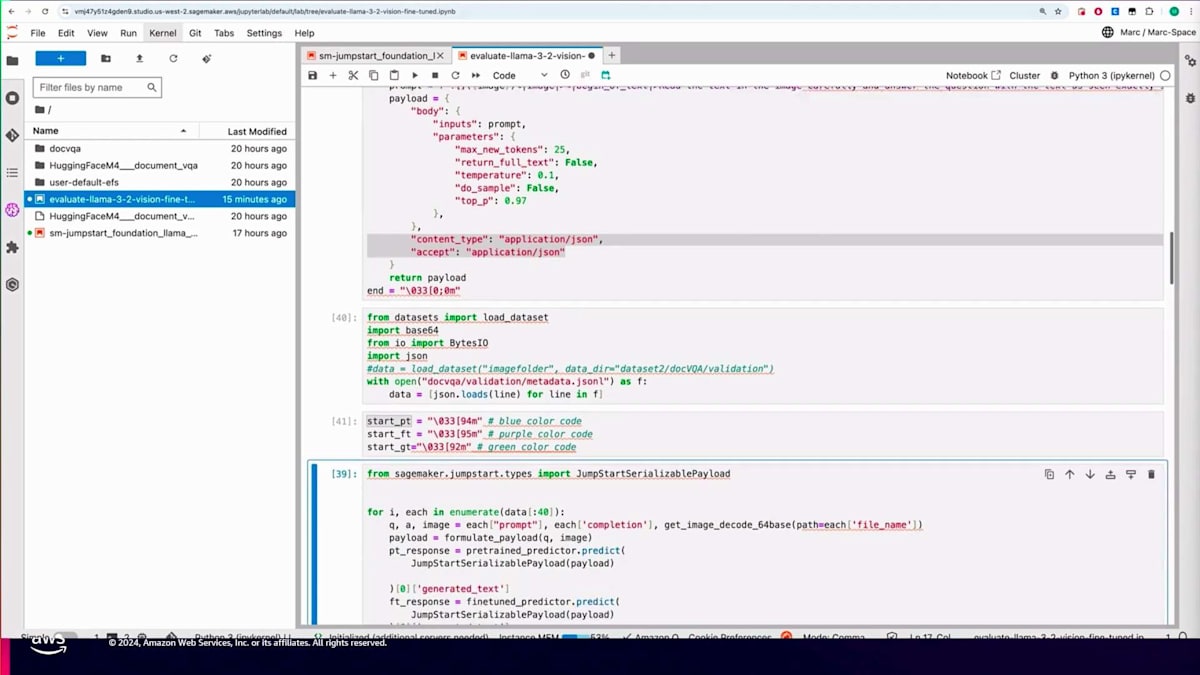Click the notebook vertical scrollbar

1171,257
